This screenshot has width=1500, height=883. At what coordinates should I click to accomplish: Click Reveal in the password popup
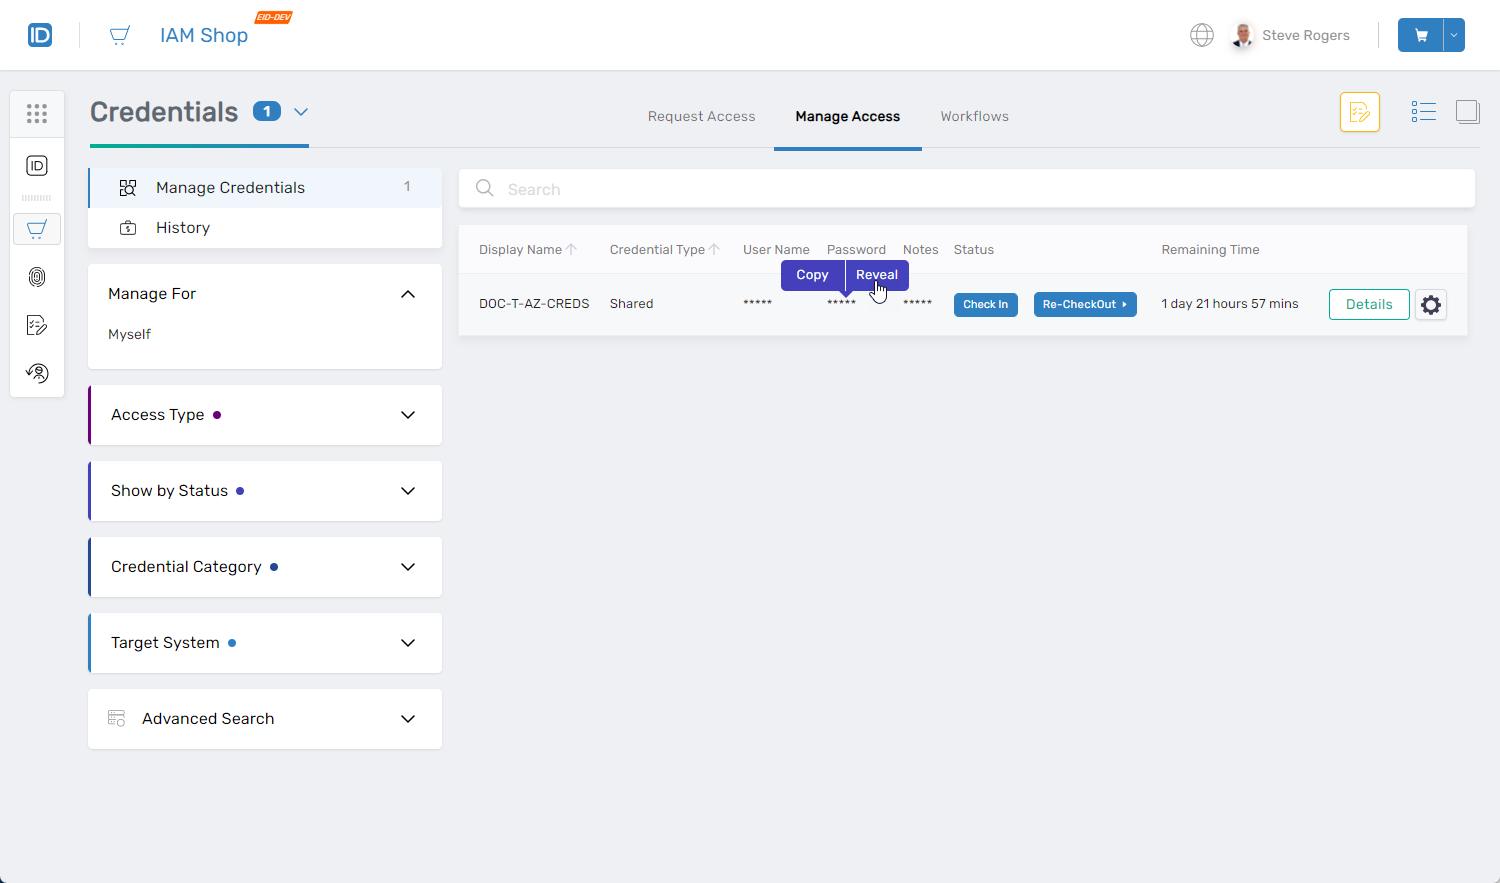click(x=876, y=275)
